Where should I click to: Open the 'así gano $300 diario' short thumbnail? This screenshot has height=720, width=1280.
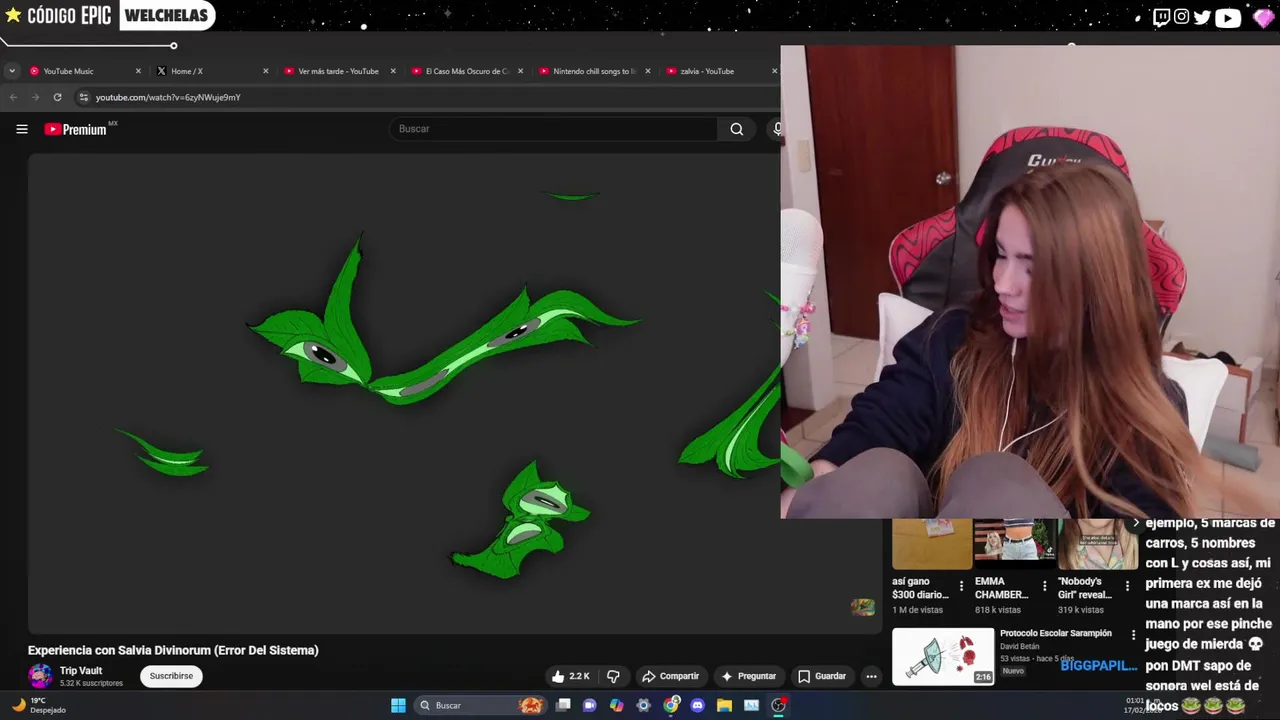pos(931,543)
